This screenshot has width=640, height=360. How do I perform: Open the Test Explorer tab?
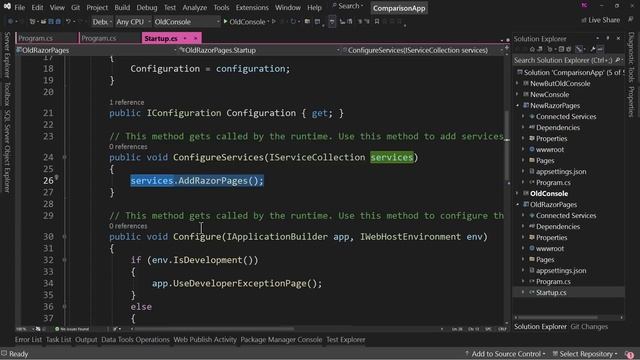[x=345, y=340]
